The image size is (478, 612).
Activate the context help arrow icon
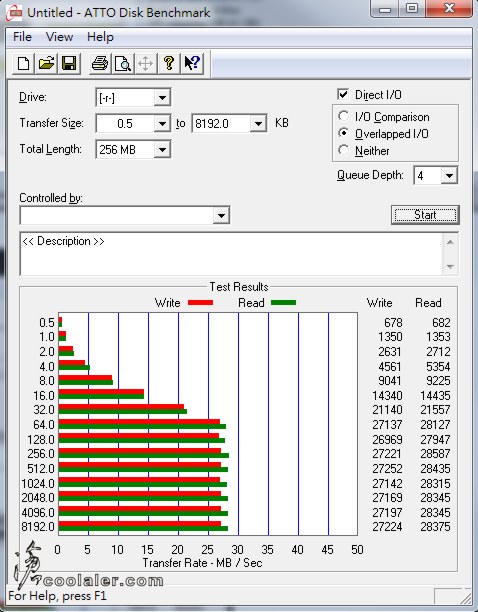click(x=192, y=63)
